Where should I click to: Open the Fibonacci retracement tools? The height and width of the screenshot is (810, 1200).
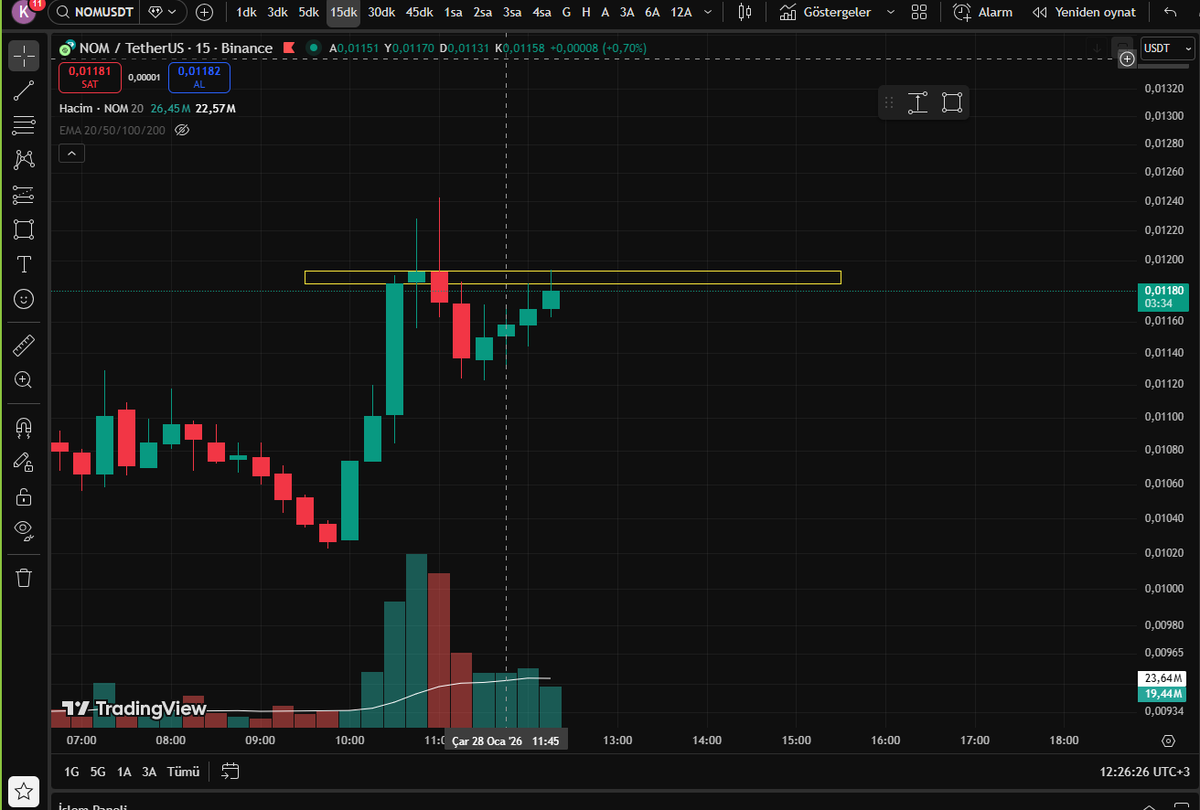(x=24, y=125)
